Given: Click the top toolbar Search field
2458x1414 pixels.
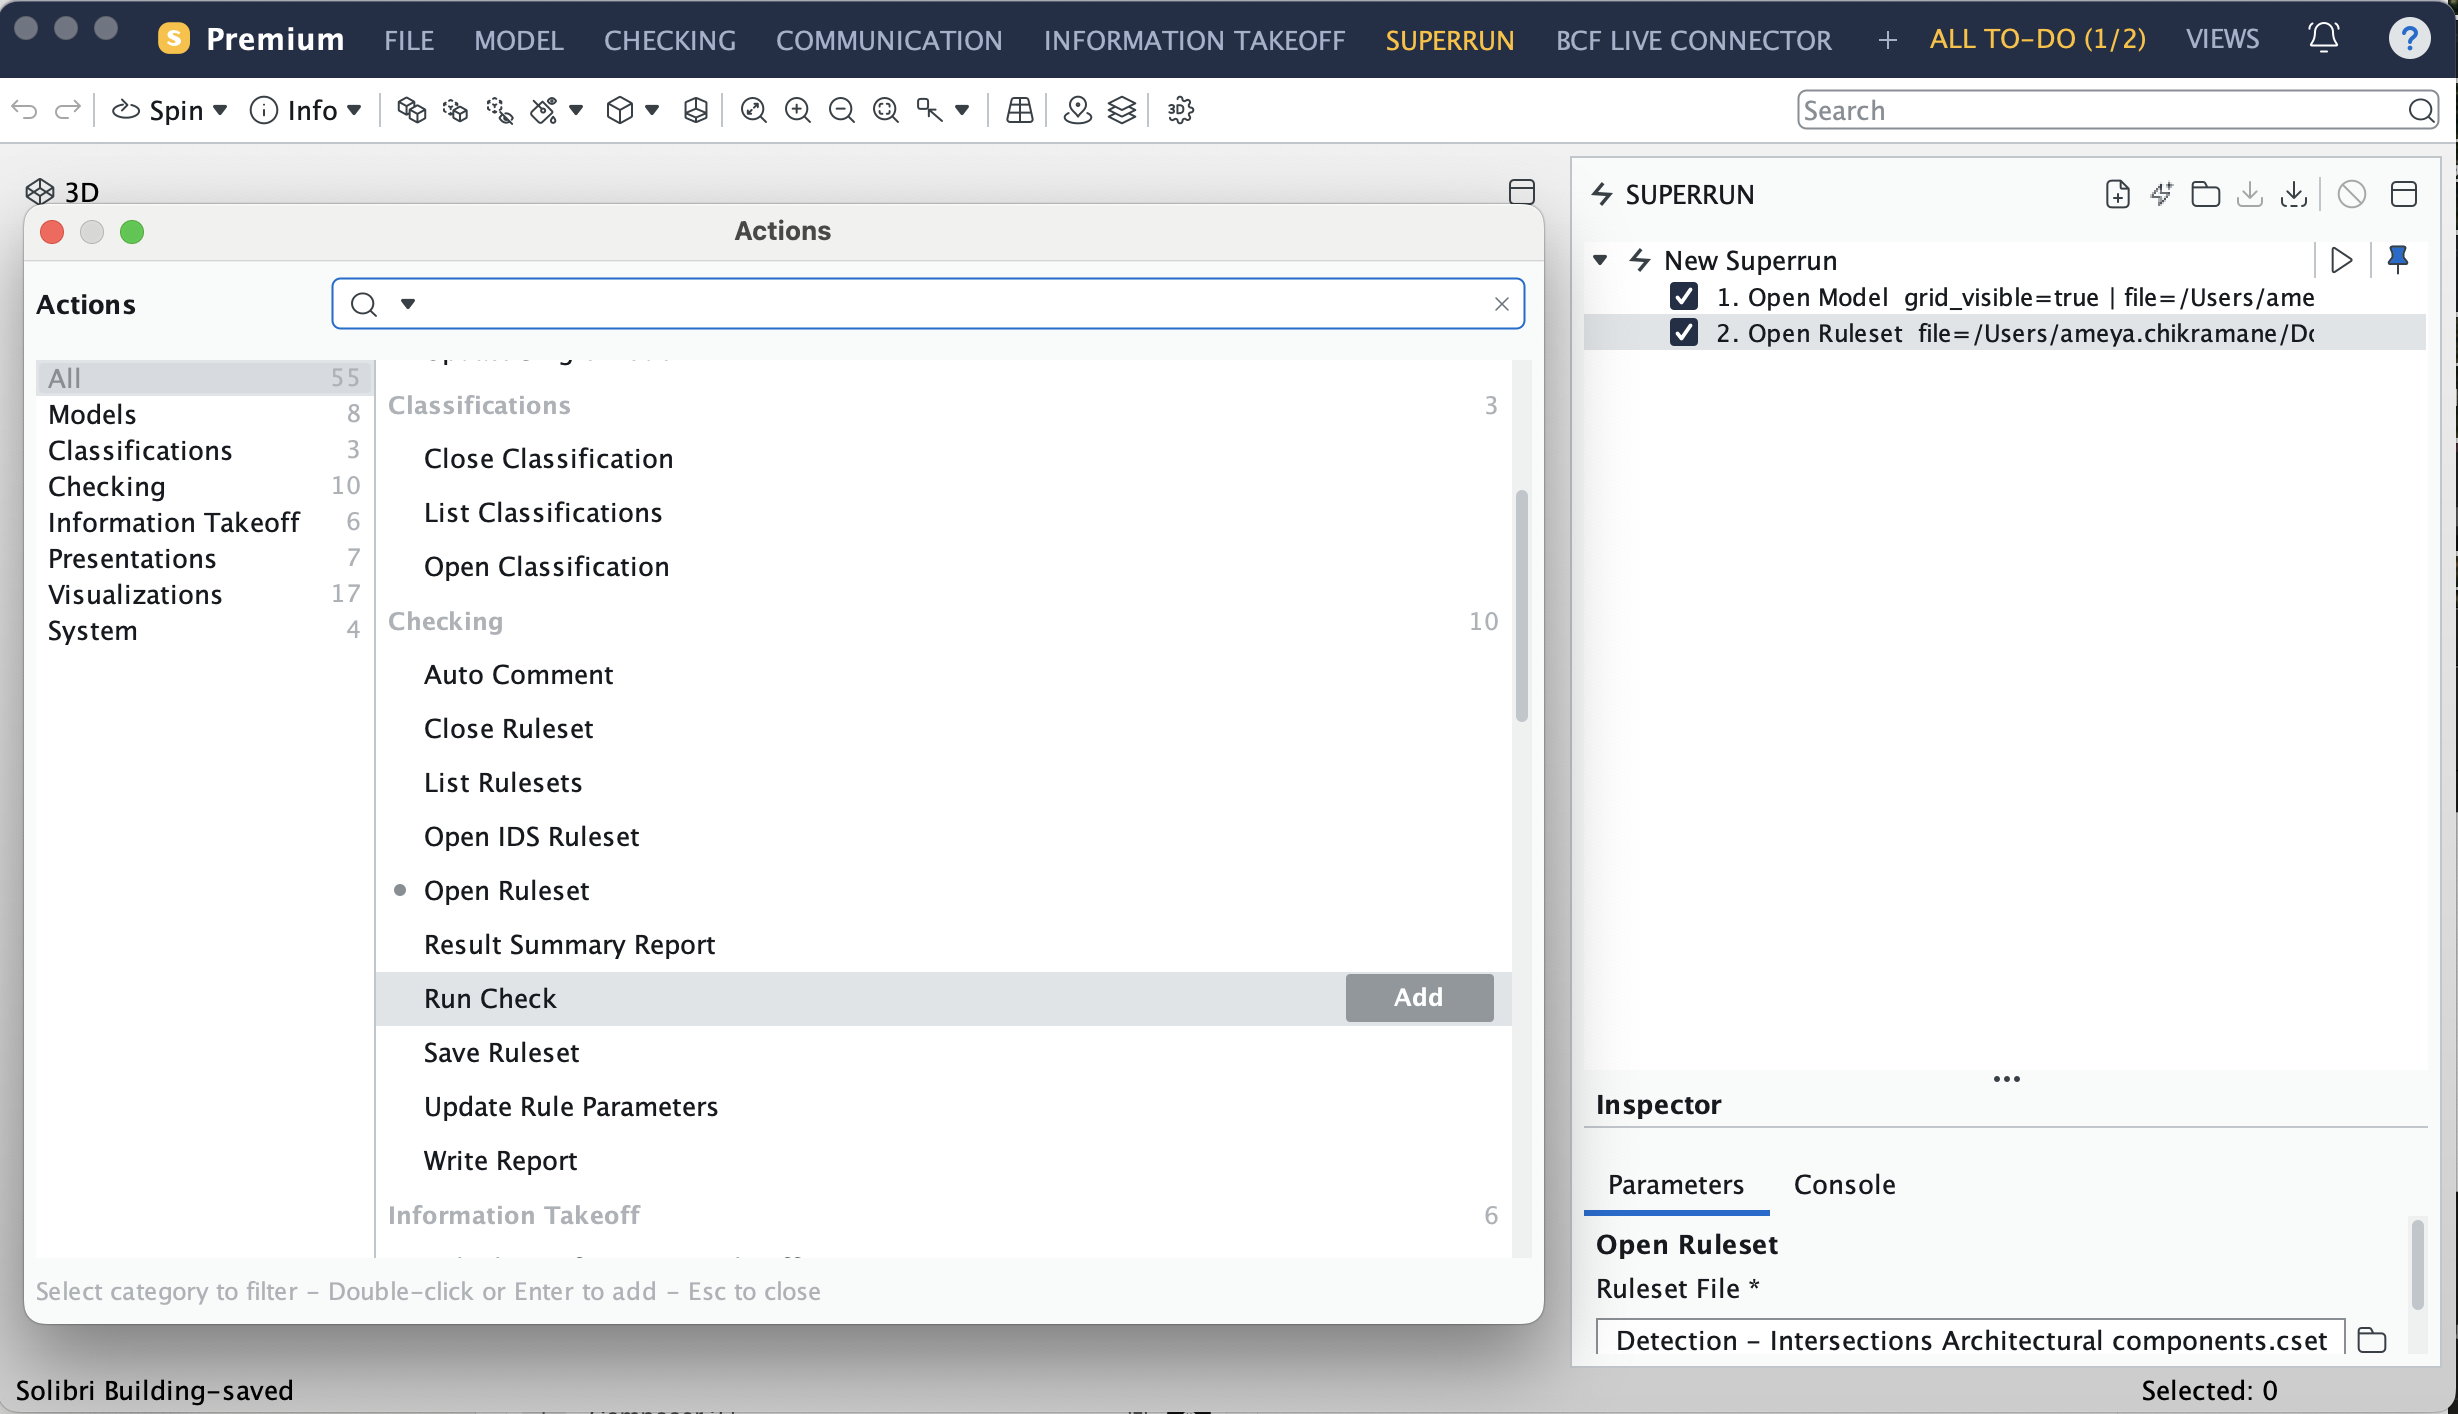Looking at the screenshot, I should [x=2117, y=110].
